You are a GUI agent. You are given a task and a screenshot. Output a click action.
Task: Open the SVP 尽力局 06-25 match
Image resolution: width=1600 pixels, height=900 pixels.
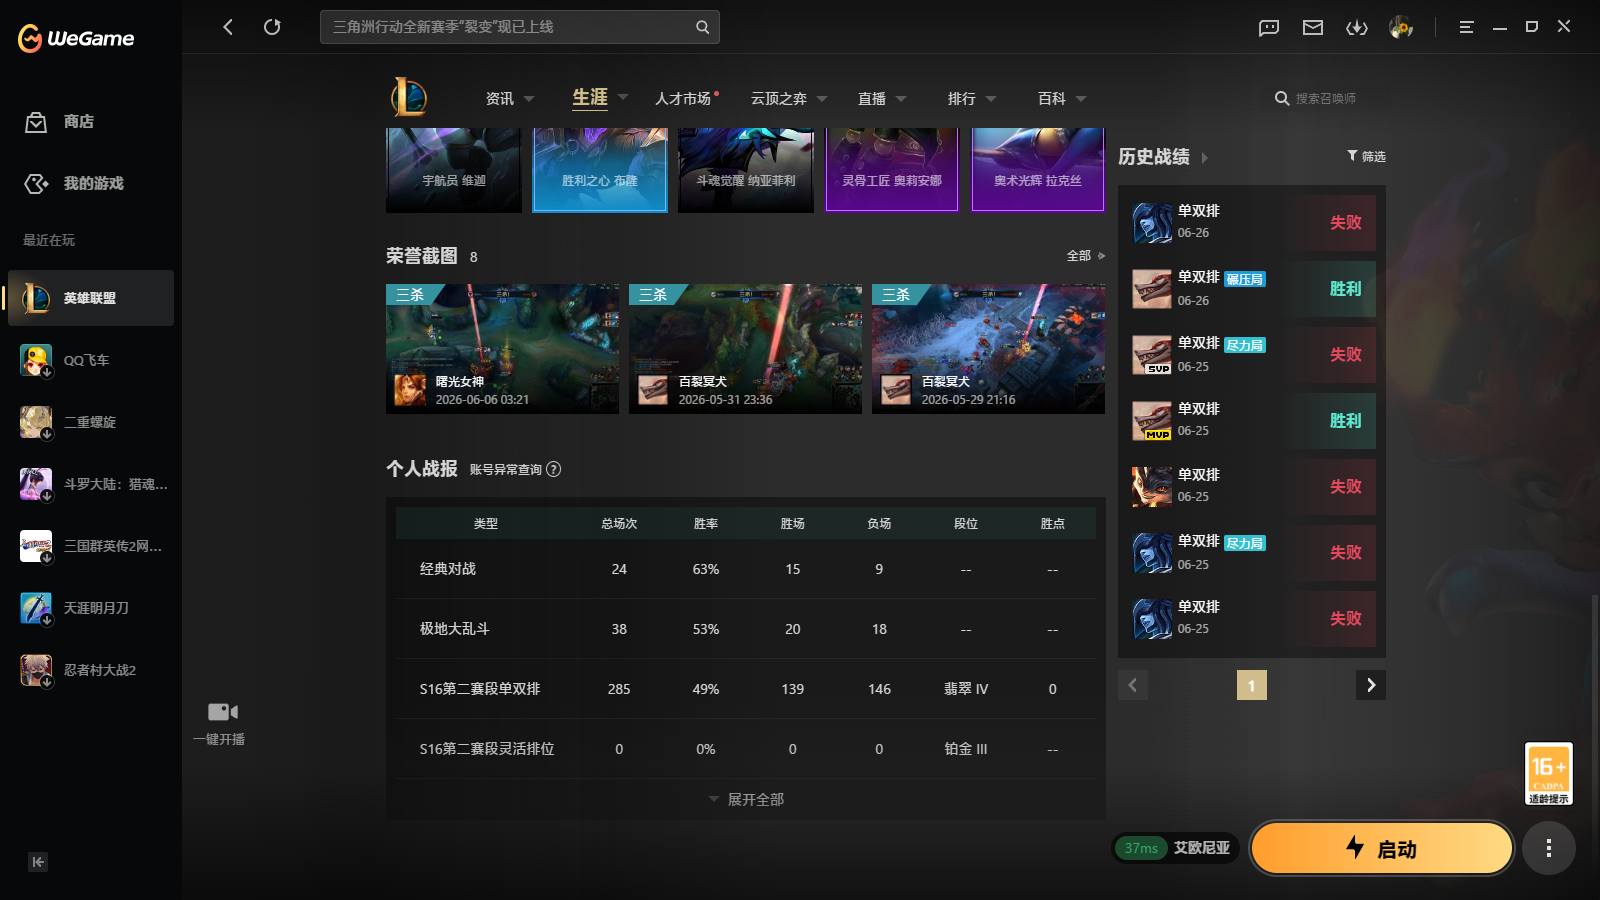coord(1252,354)
